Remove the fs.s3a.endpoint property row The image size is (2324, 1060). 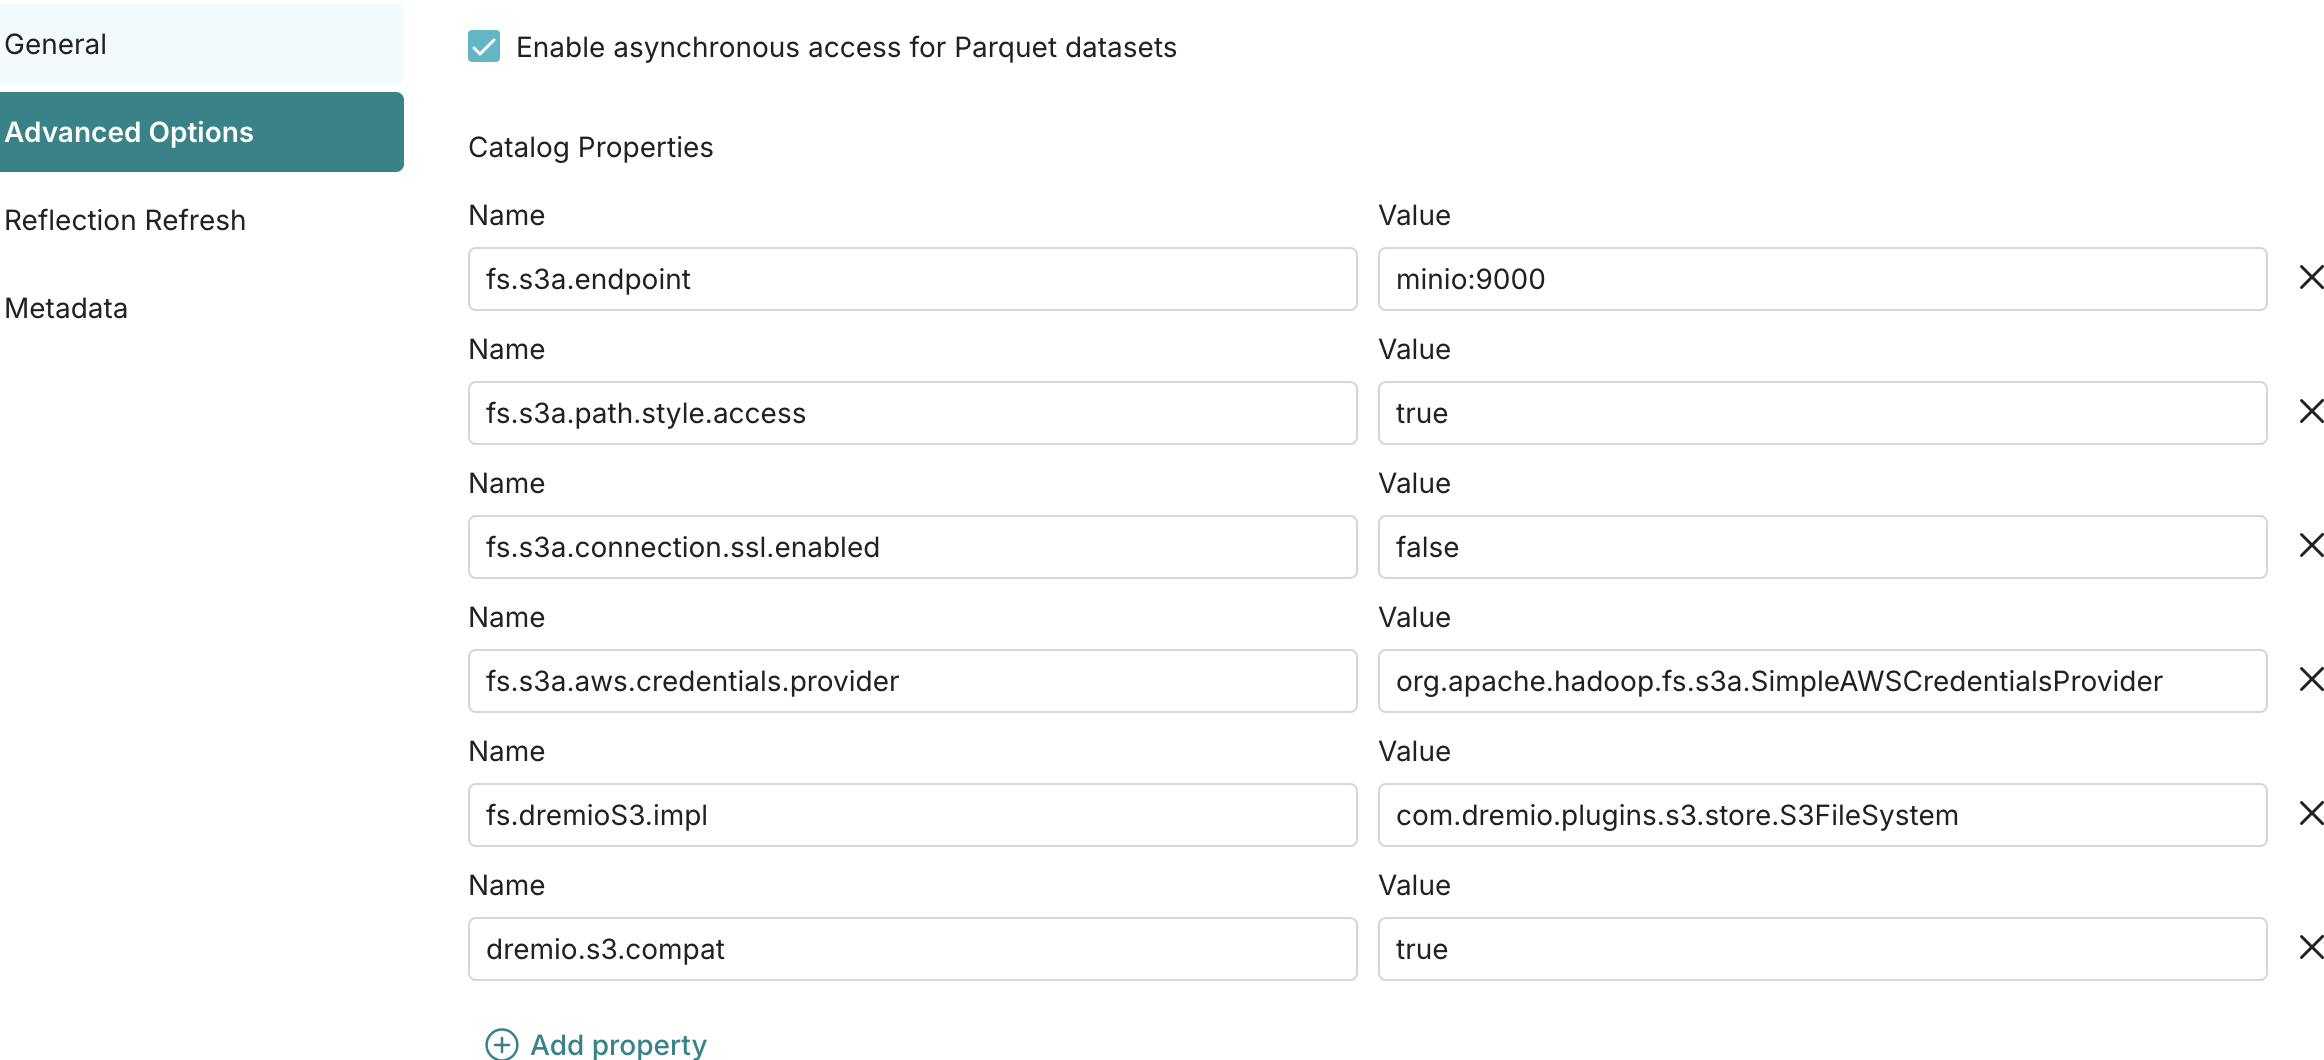[x=2310, y=278]
